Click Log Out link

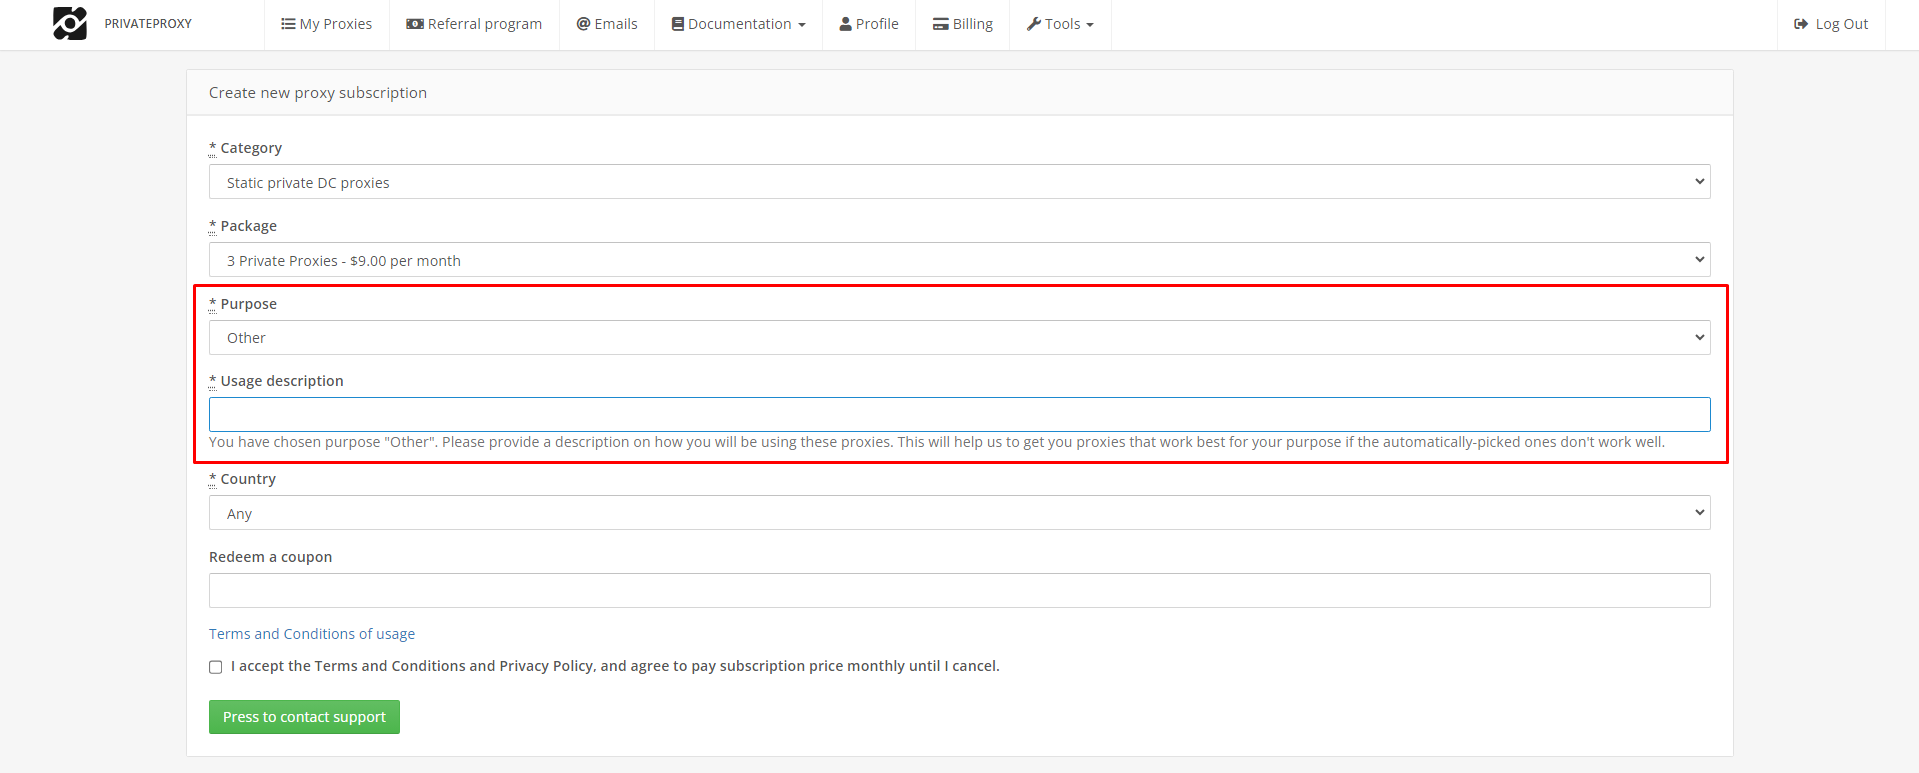click(x=1831, y=24)
